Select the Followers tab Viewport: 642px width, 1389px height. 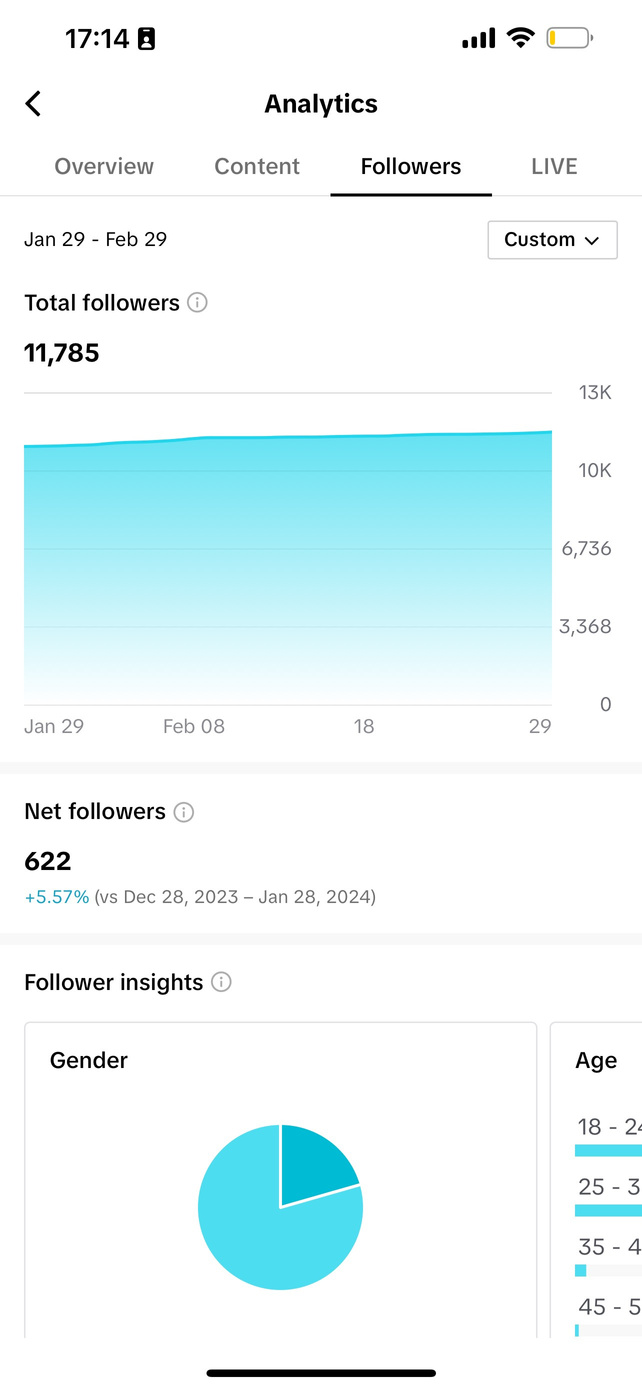pos(411,166)
